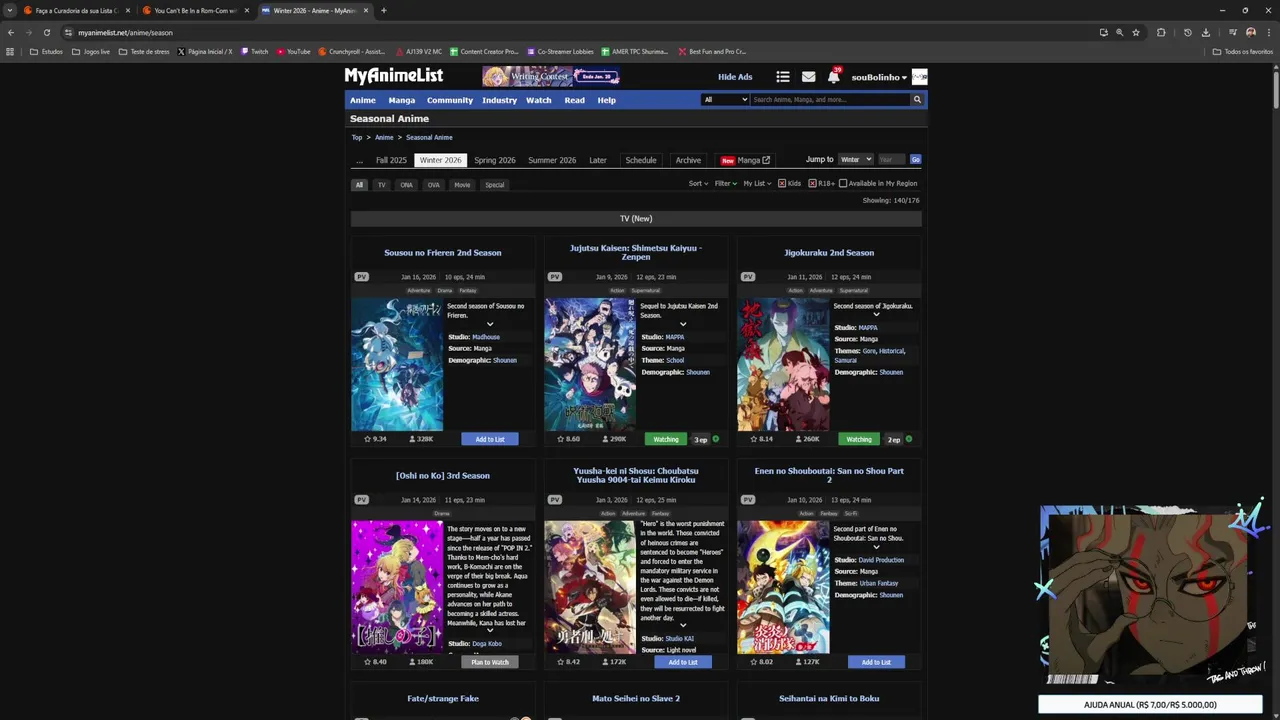The height and width of the screenshot is (720, 1280).
Task: Switch to the Spring 2026 season tab
Action: 495,160
